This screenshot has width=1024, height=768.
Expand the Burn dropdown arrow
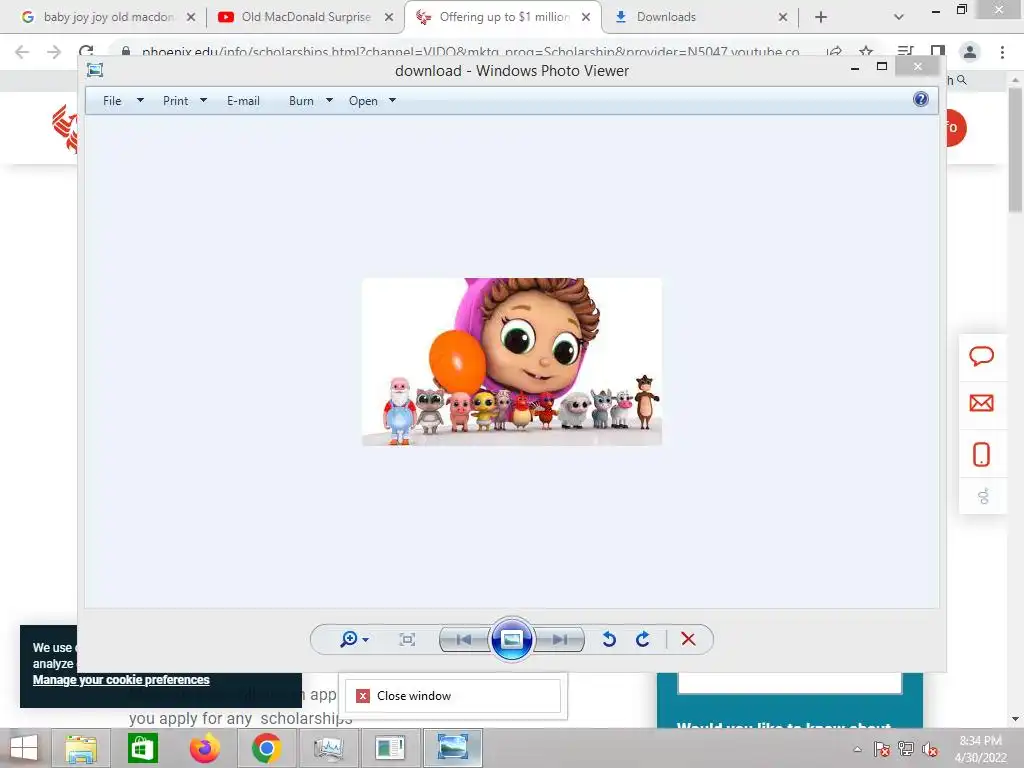[329, 100]
